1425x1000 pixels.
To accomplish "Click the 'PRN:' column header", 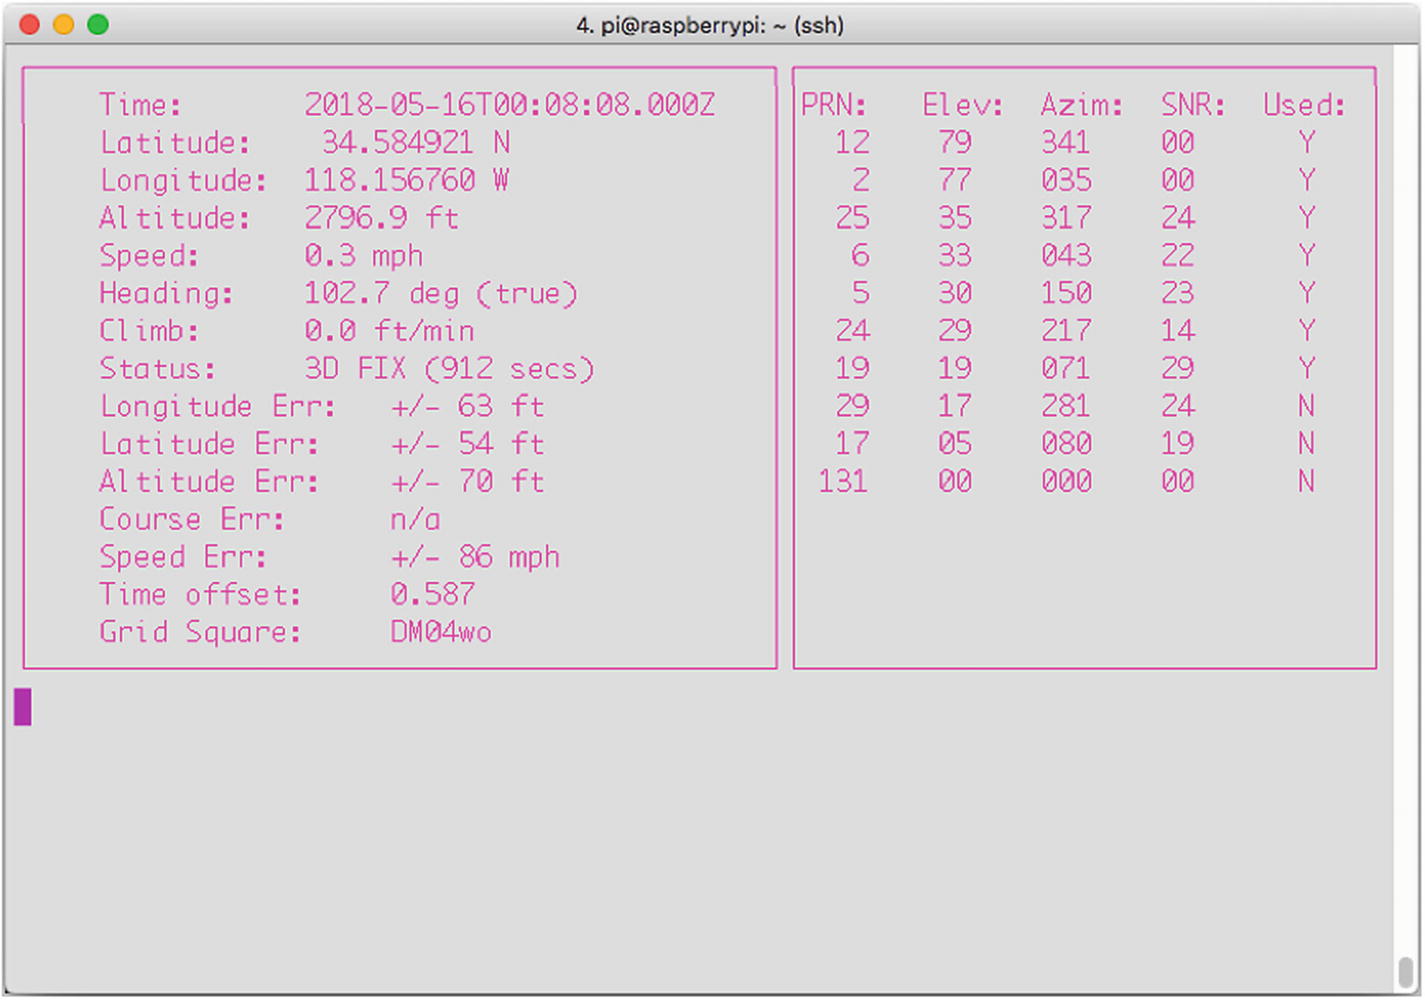I will pos(834,105).
